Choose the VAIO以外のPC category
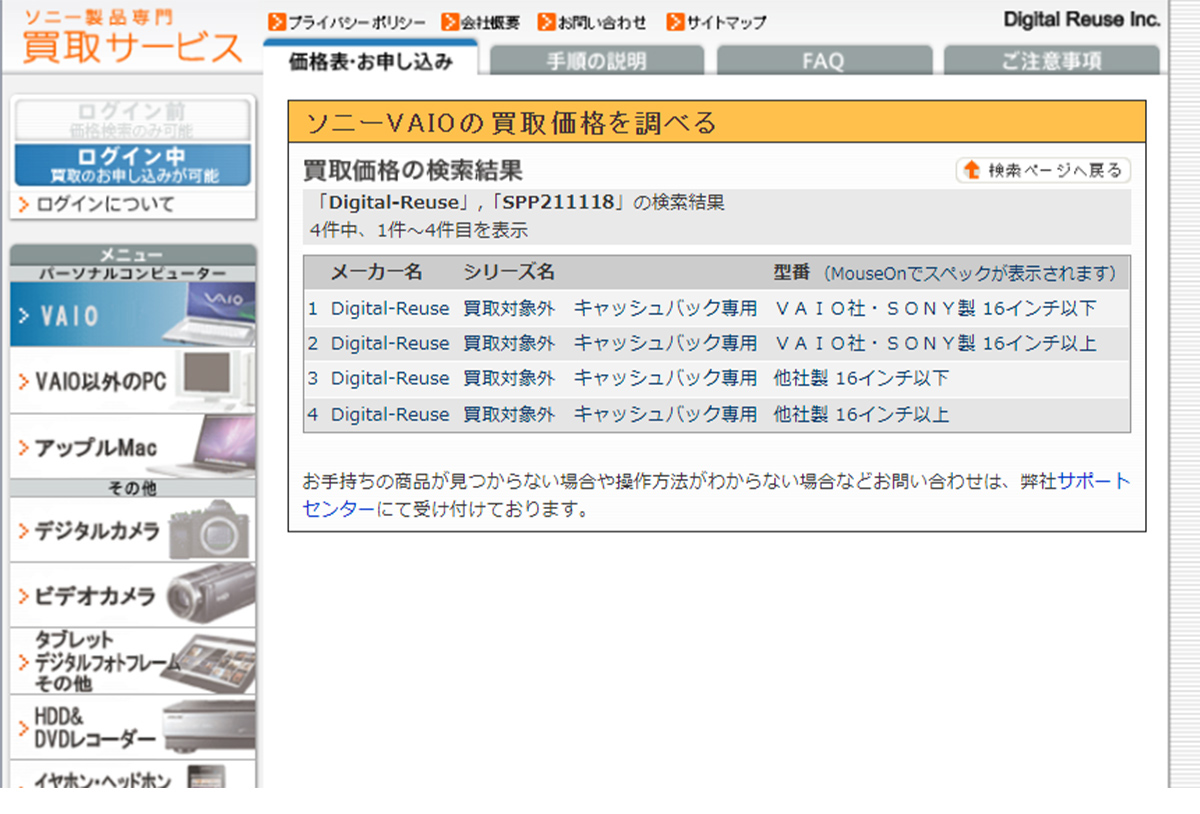The image size is (1200, 814). (132, 381)
